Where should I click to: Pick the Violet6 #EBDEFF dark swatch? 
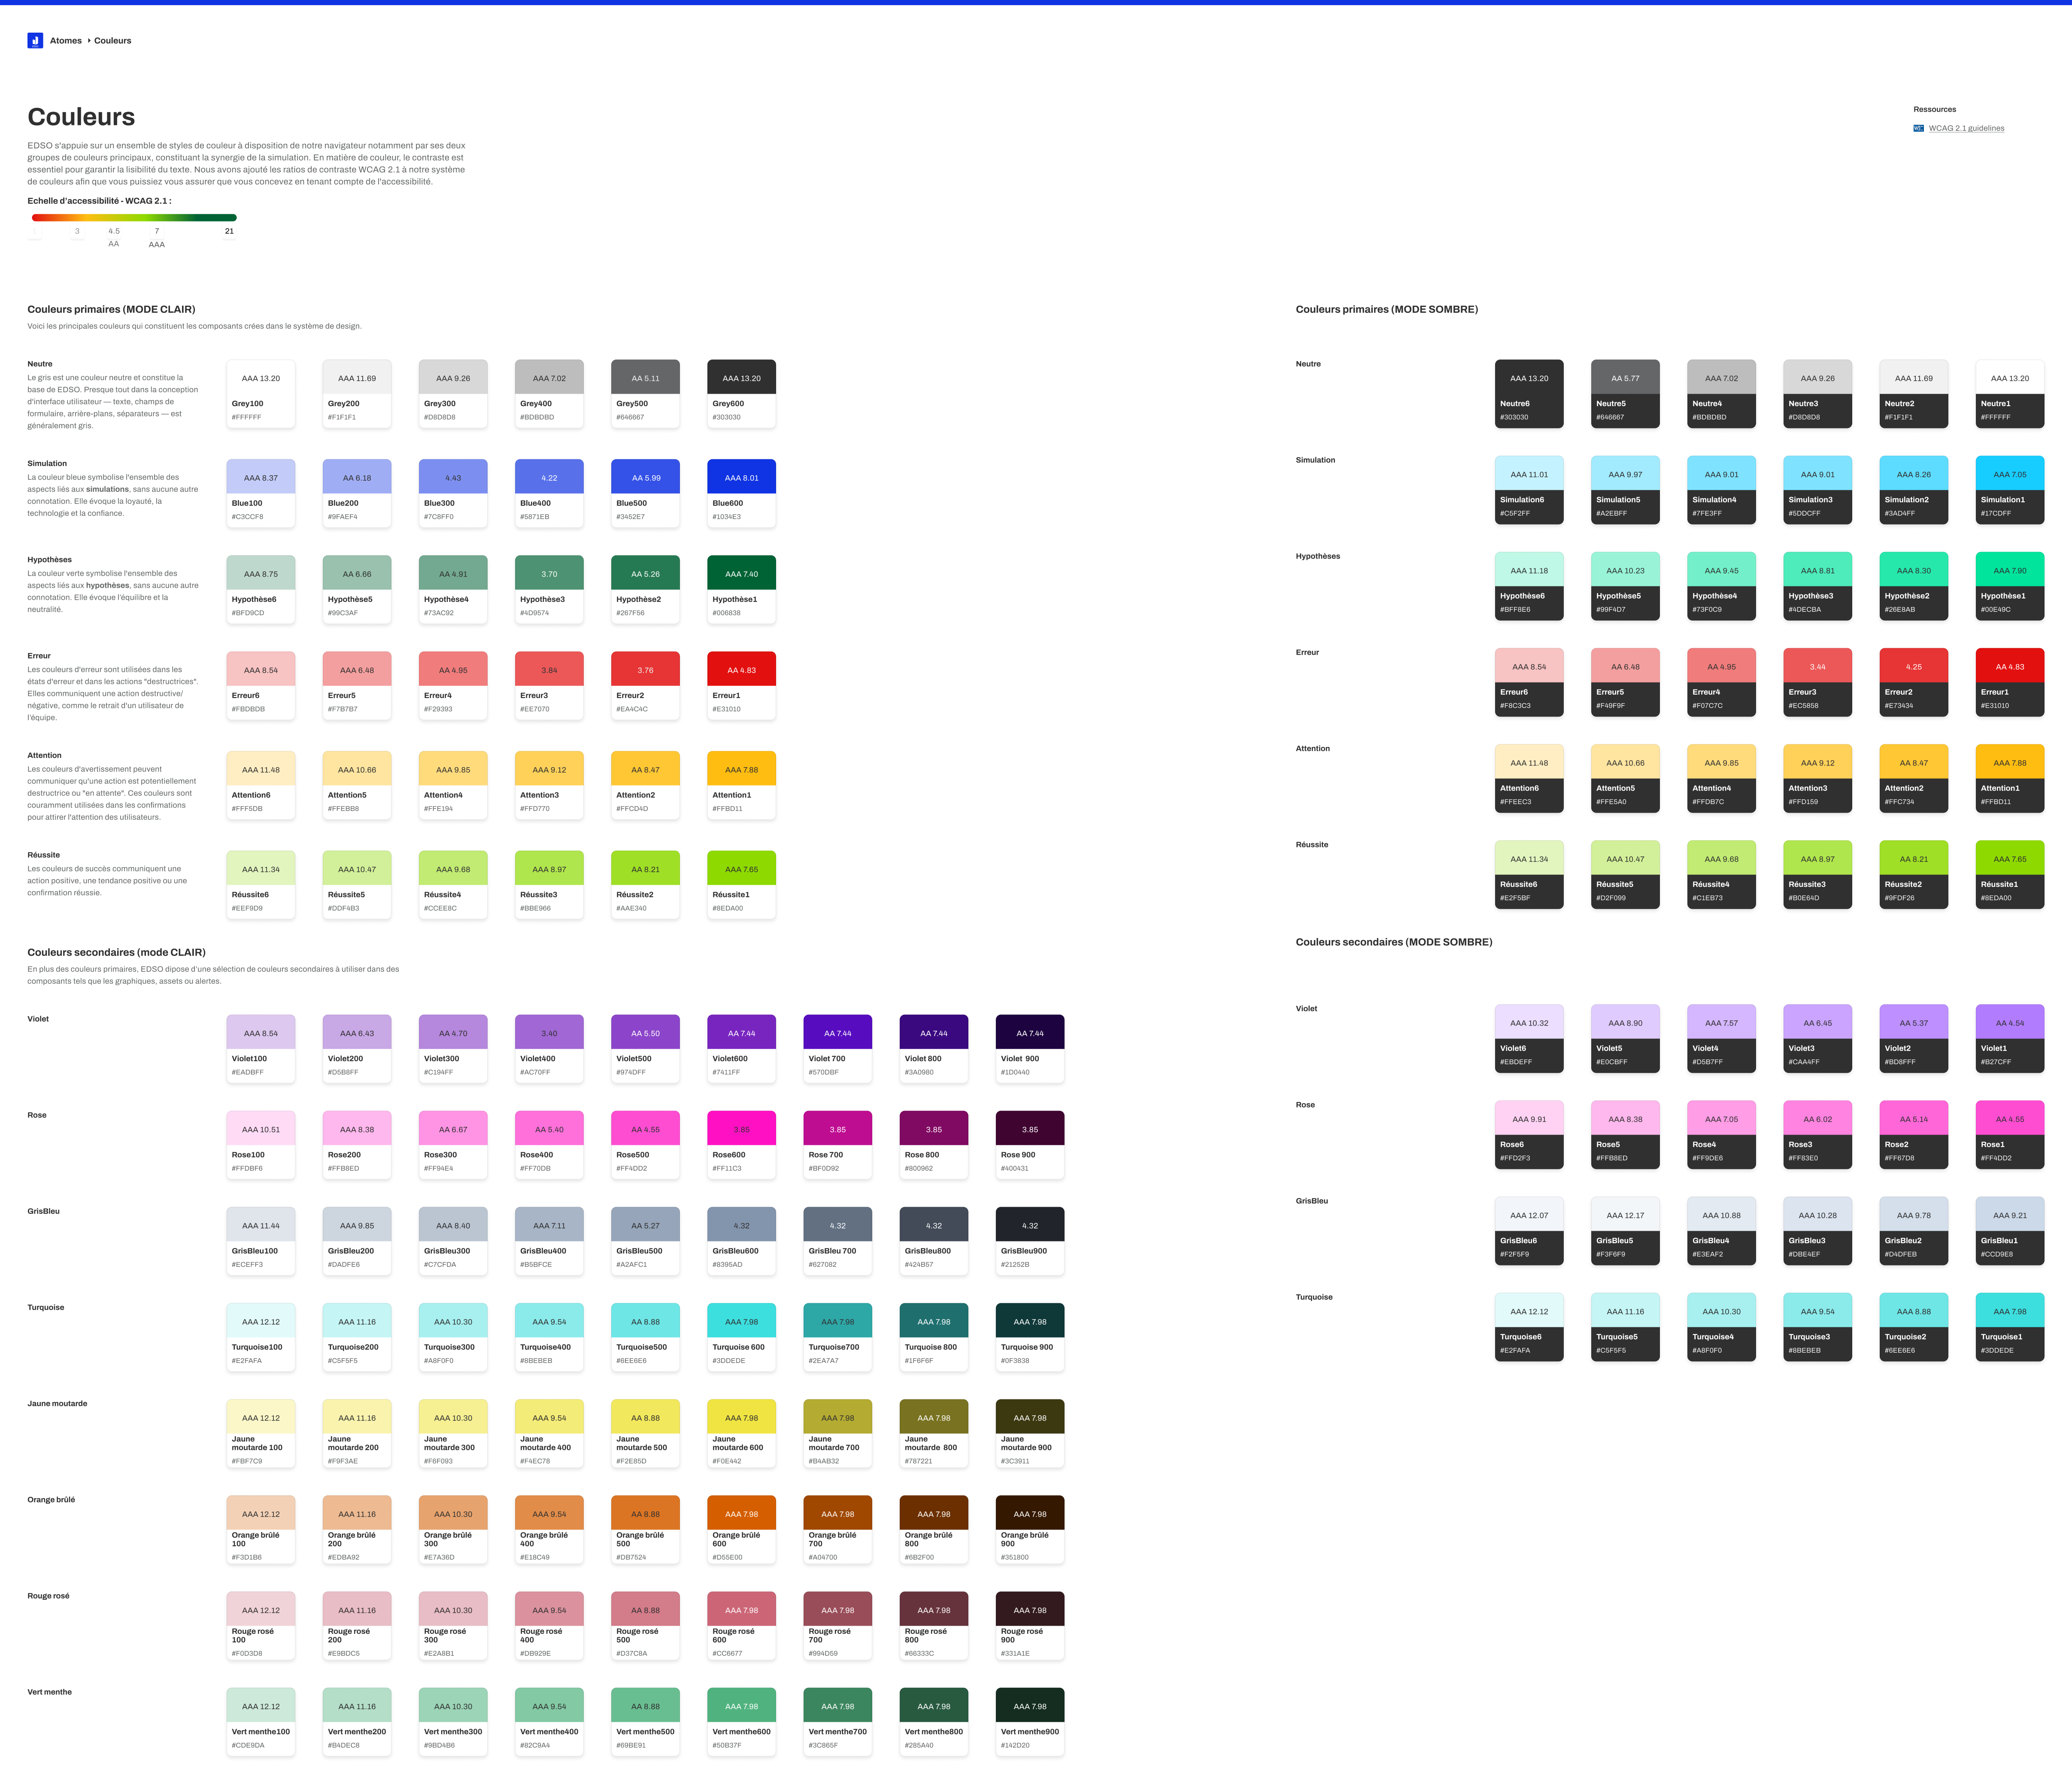(x=1529, y=1038)
